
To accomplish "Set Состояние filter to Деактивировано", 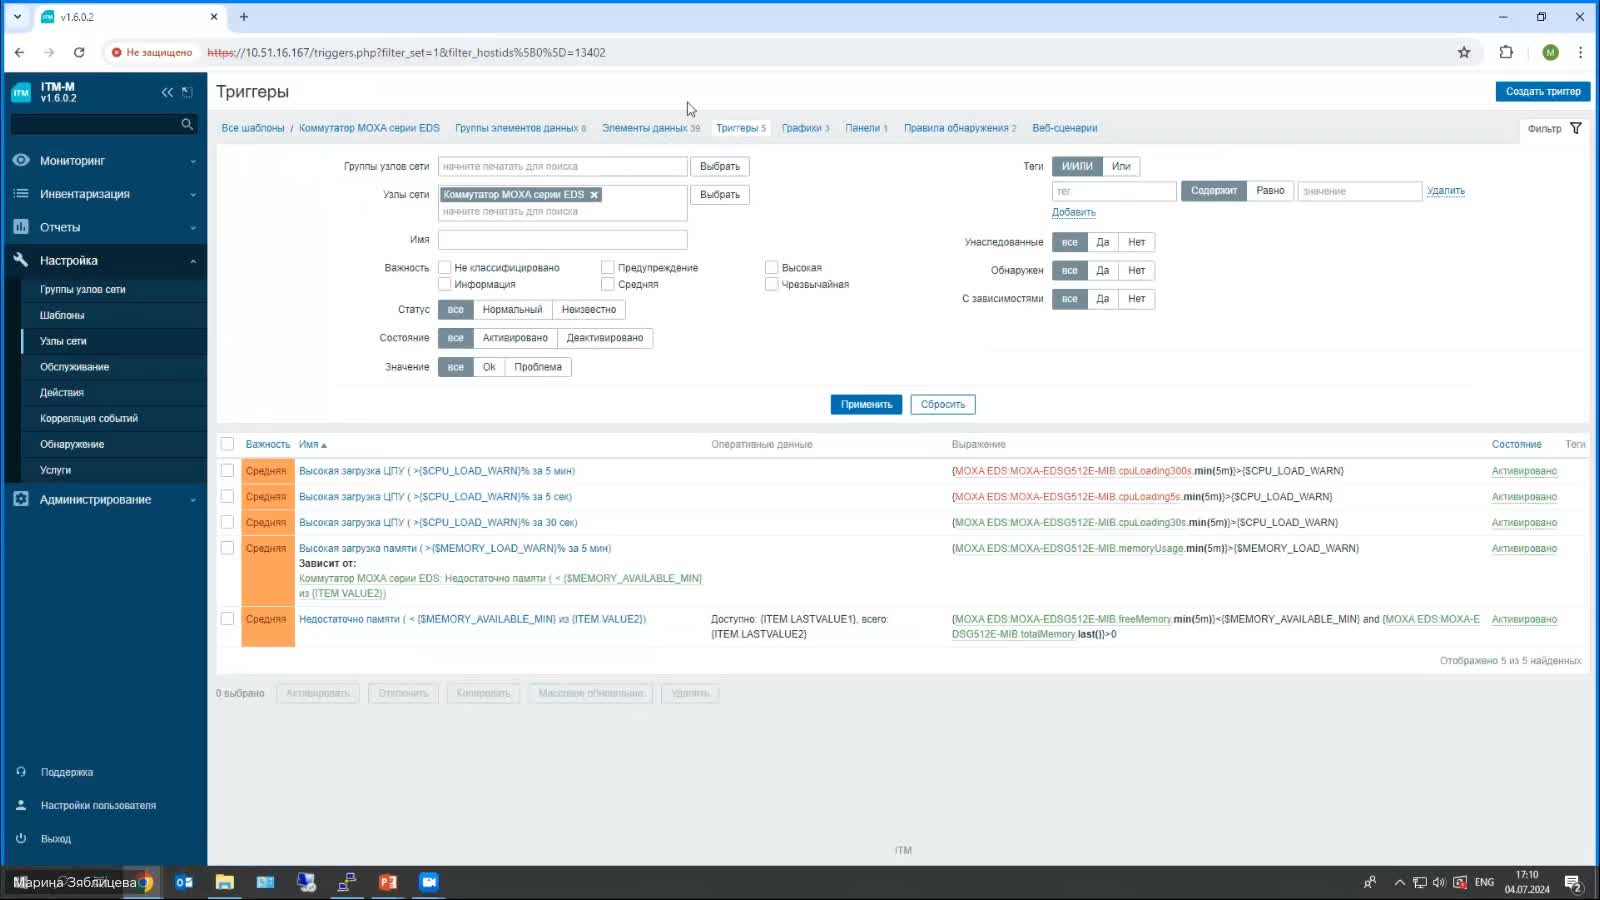I will coord(605,338).
